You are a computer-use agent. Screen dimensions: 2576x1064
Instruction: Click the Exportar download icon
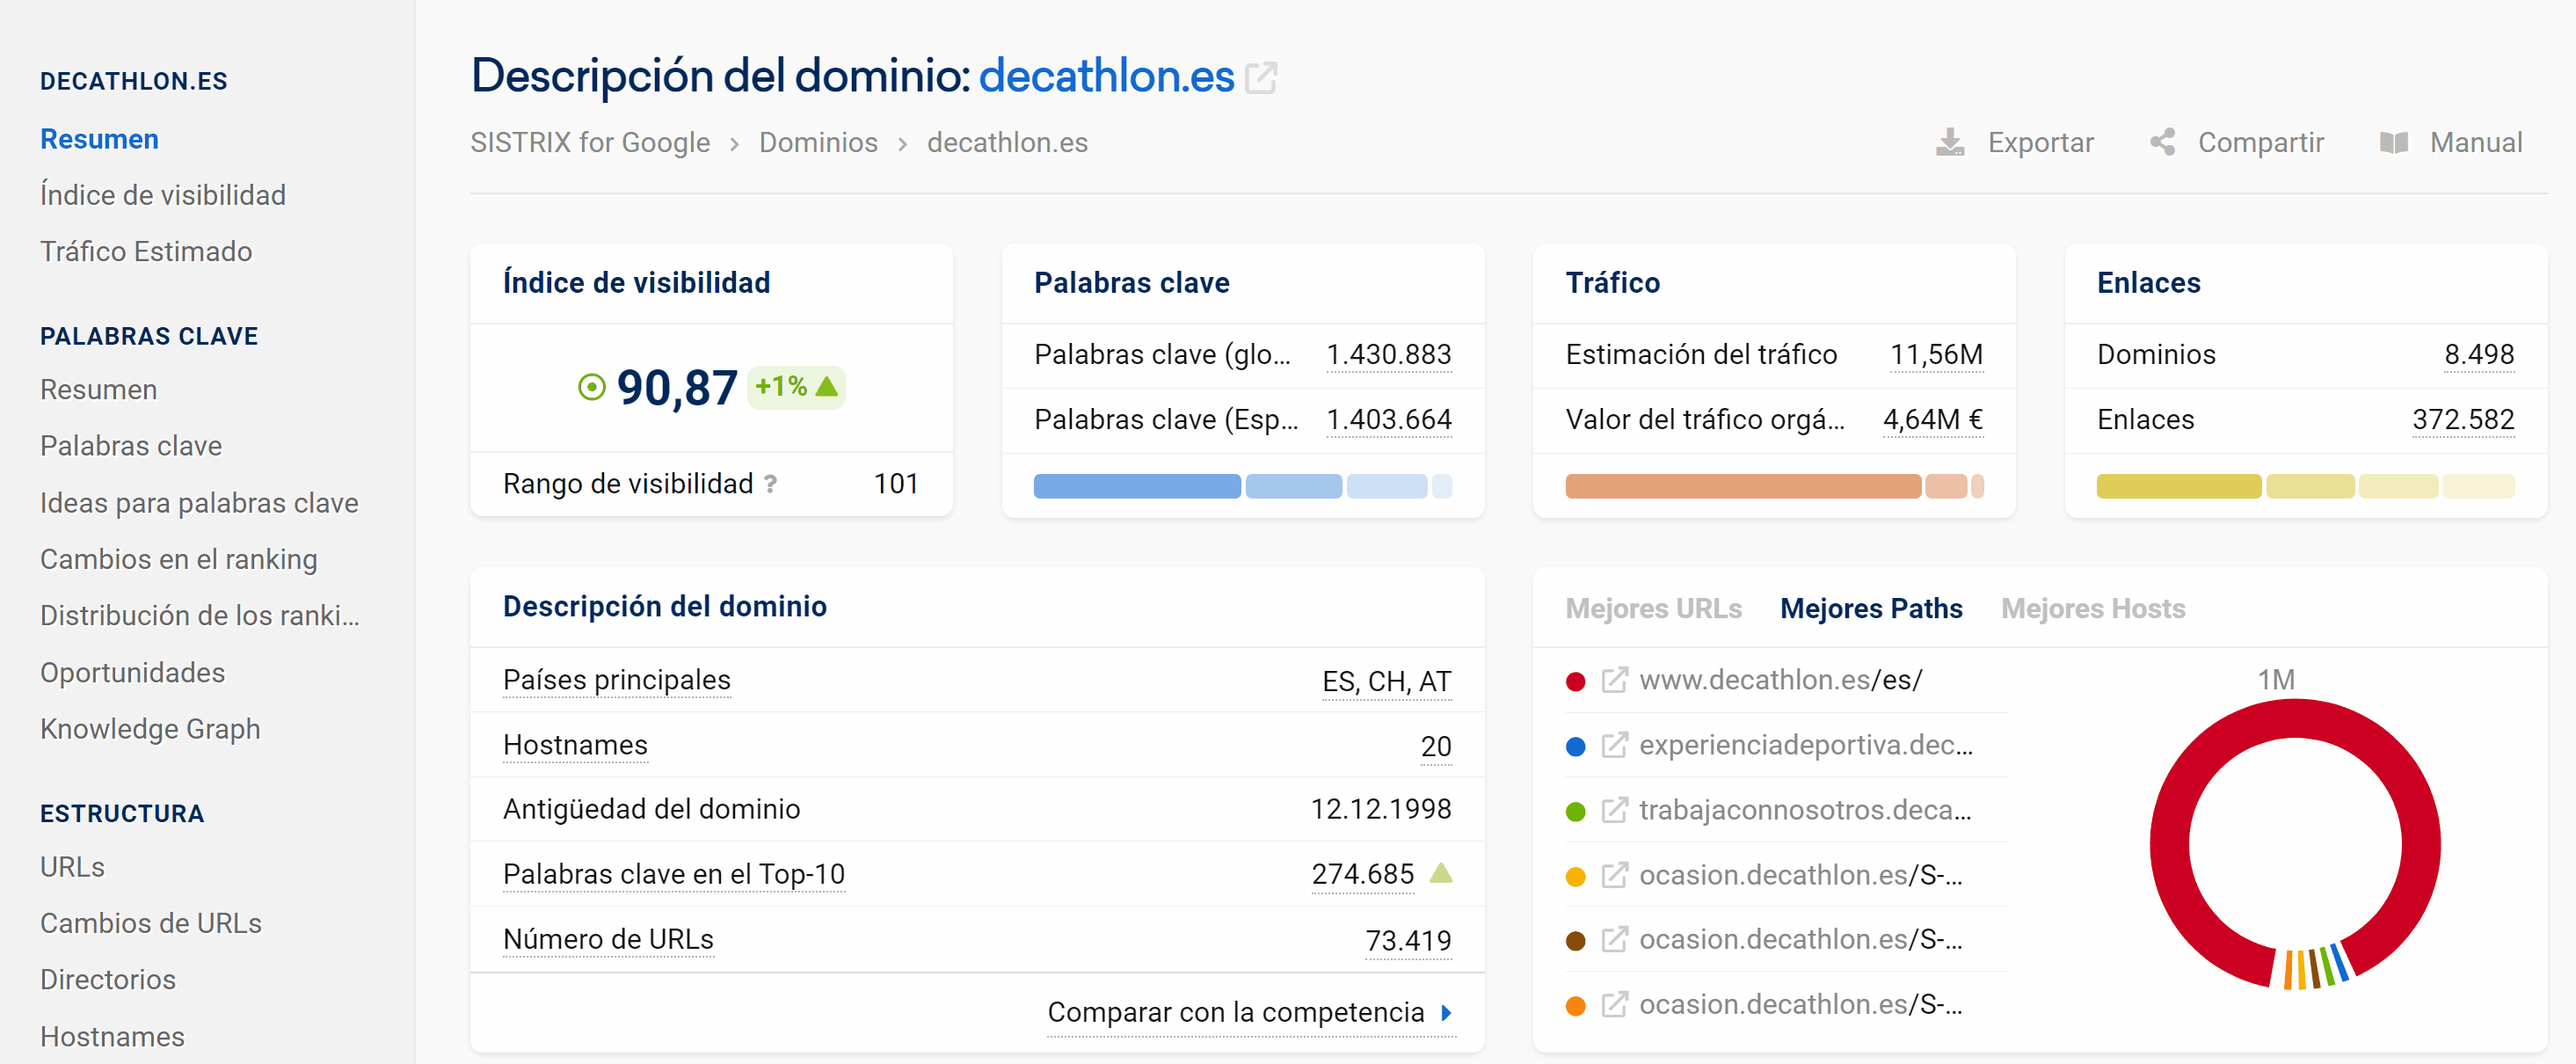pyautogui.click(x=1949, y=143)
